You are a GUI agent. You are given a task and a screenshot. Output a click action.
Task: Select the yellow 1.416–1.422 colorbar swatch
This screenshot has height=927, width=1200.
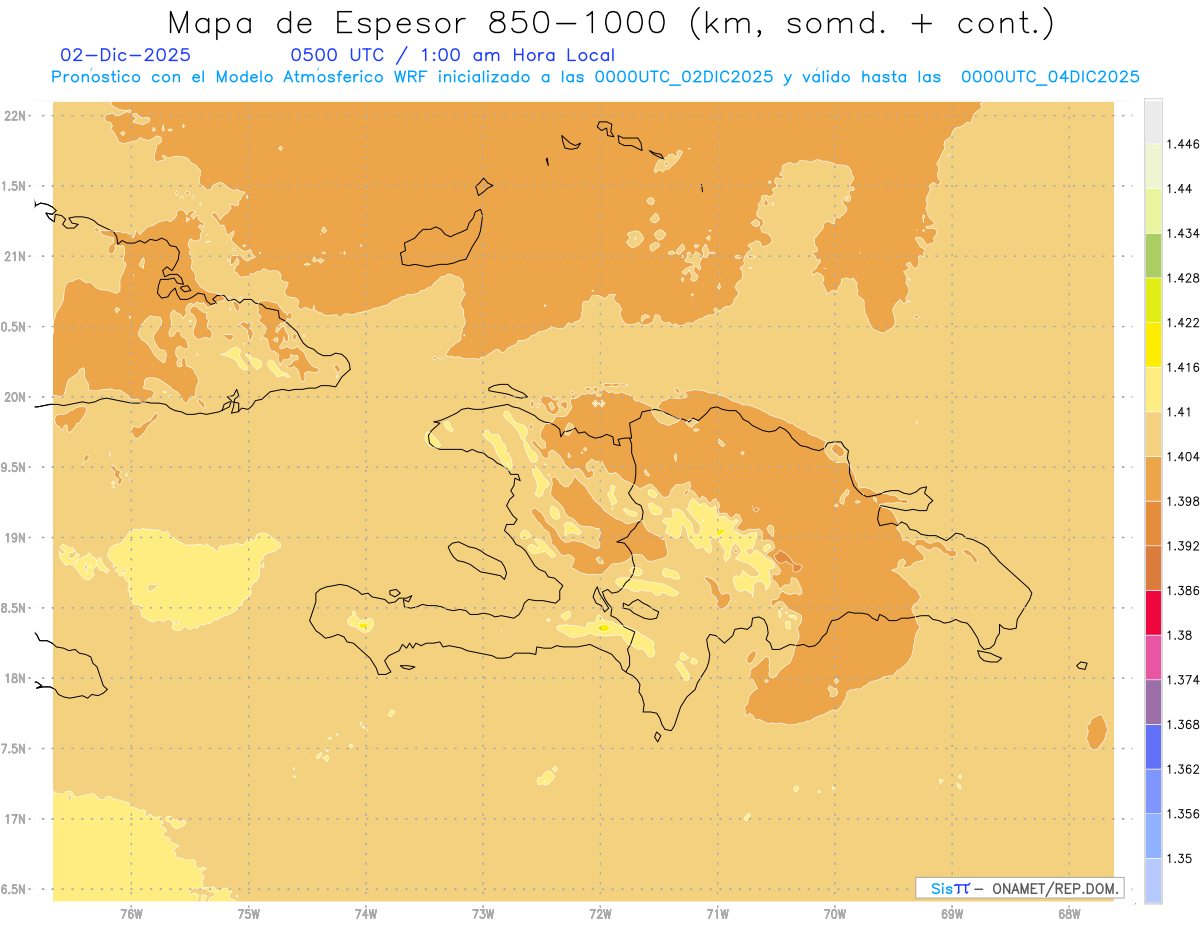1153,344
